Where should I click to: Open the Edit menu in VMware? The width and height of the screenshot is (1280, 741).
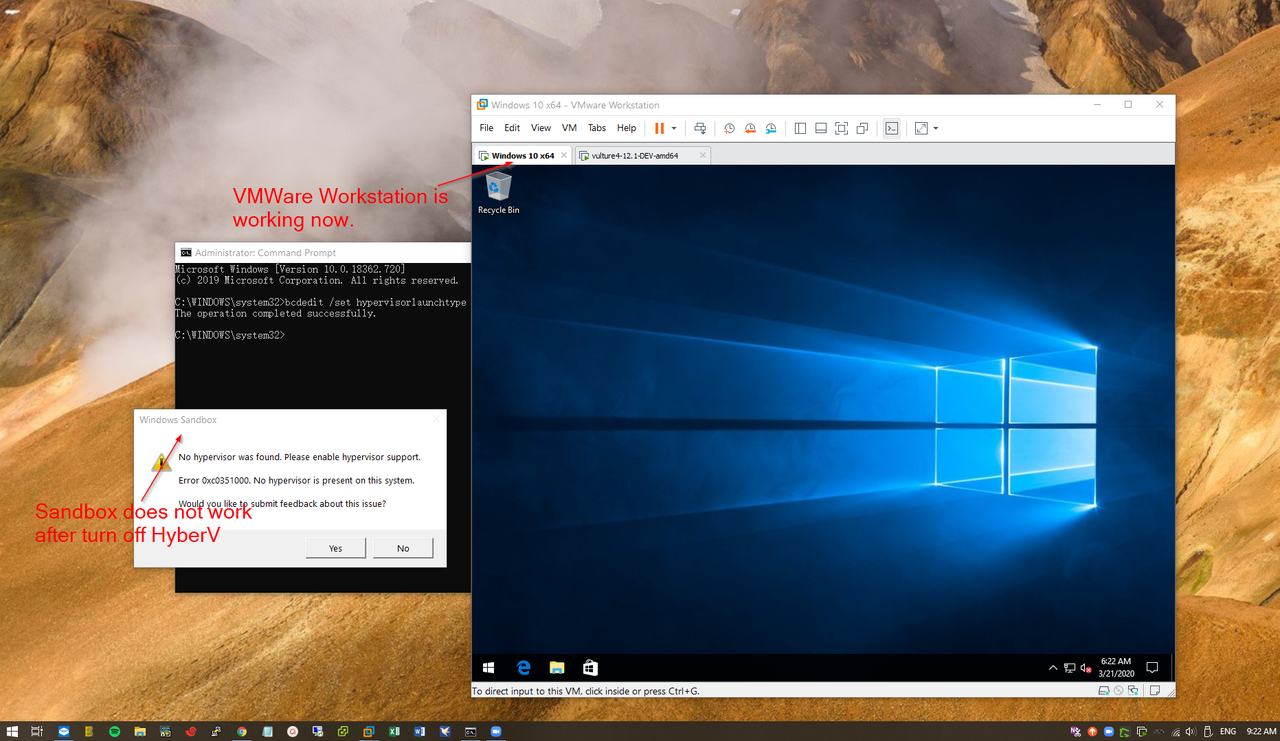512,128
